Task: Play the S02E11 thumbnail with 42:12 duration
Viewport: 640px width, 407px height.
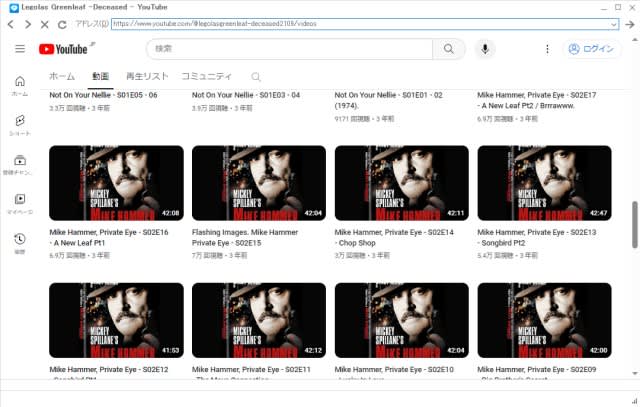Action: tap(259, 320)
